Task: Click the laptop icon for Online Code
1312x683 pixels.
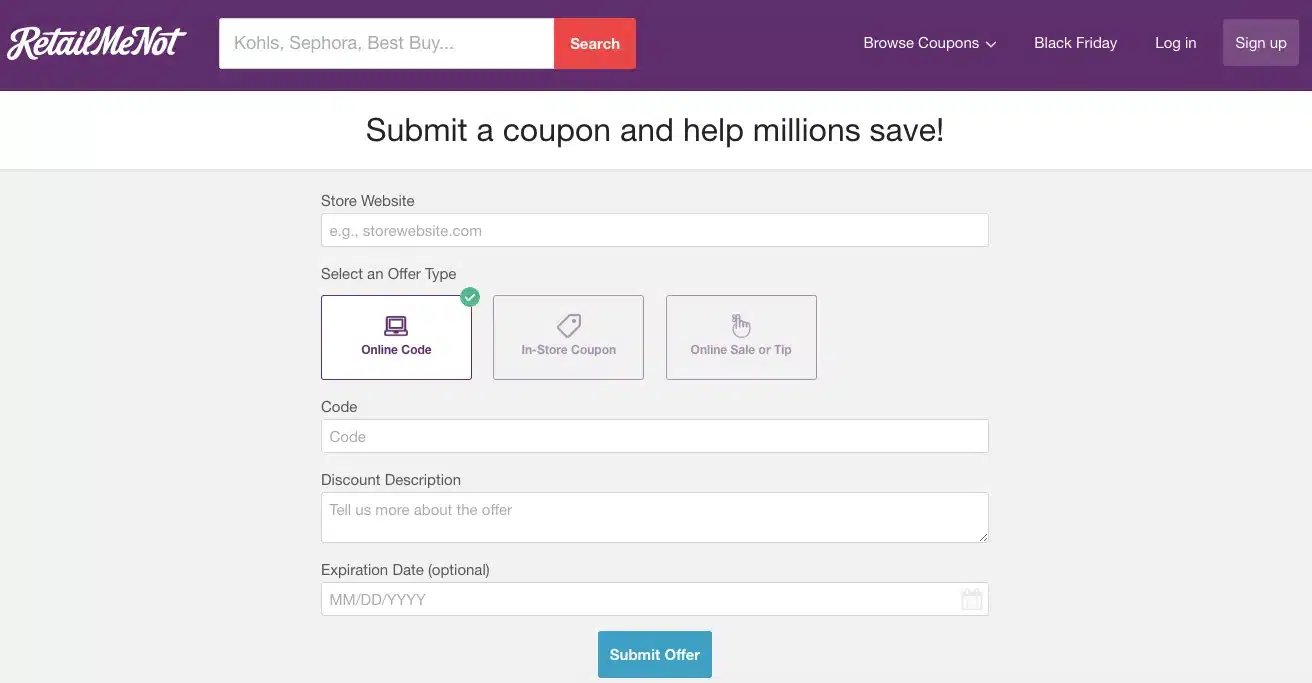Action: pos(396,326)
